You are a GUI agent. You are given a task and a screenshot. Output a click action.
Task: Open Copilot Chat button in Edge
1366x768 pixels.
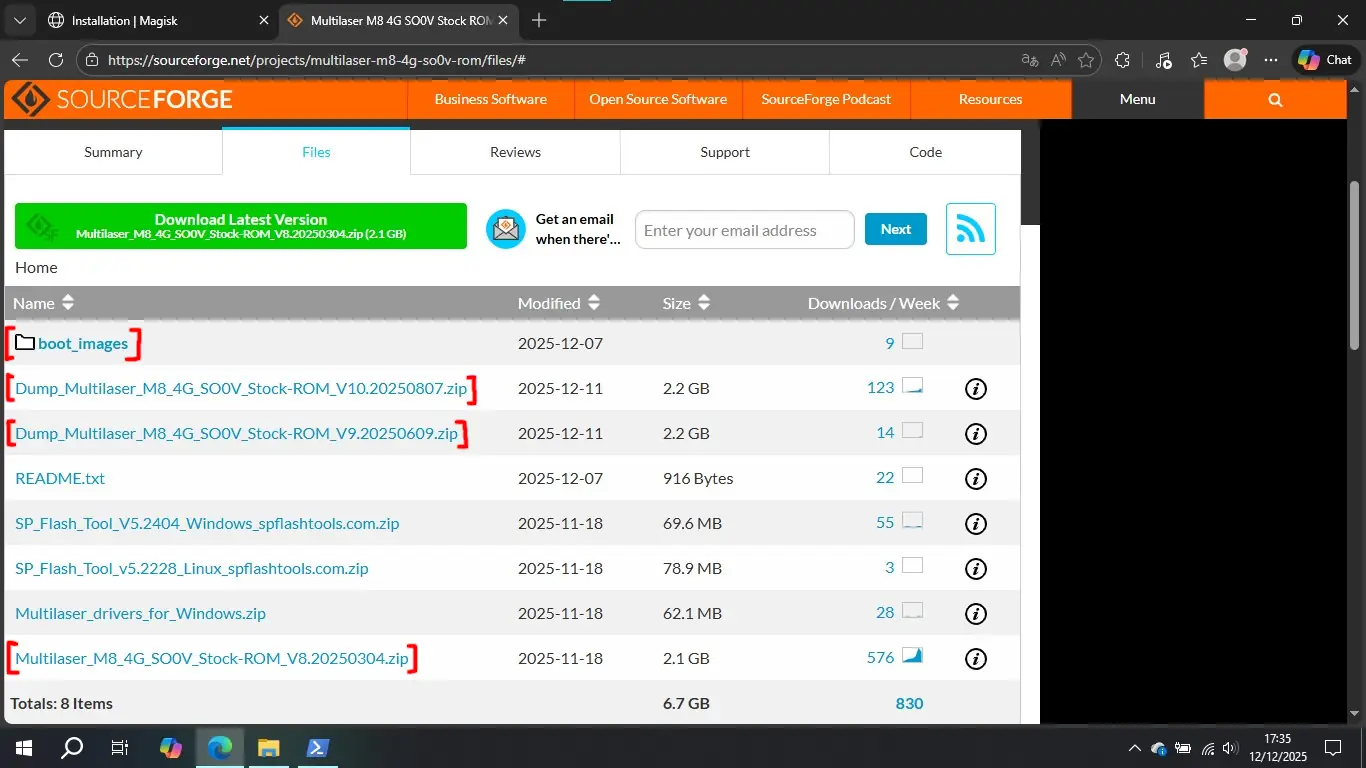[x=1325, y=60]
